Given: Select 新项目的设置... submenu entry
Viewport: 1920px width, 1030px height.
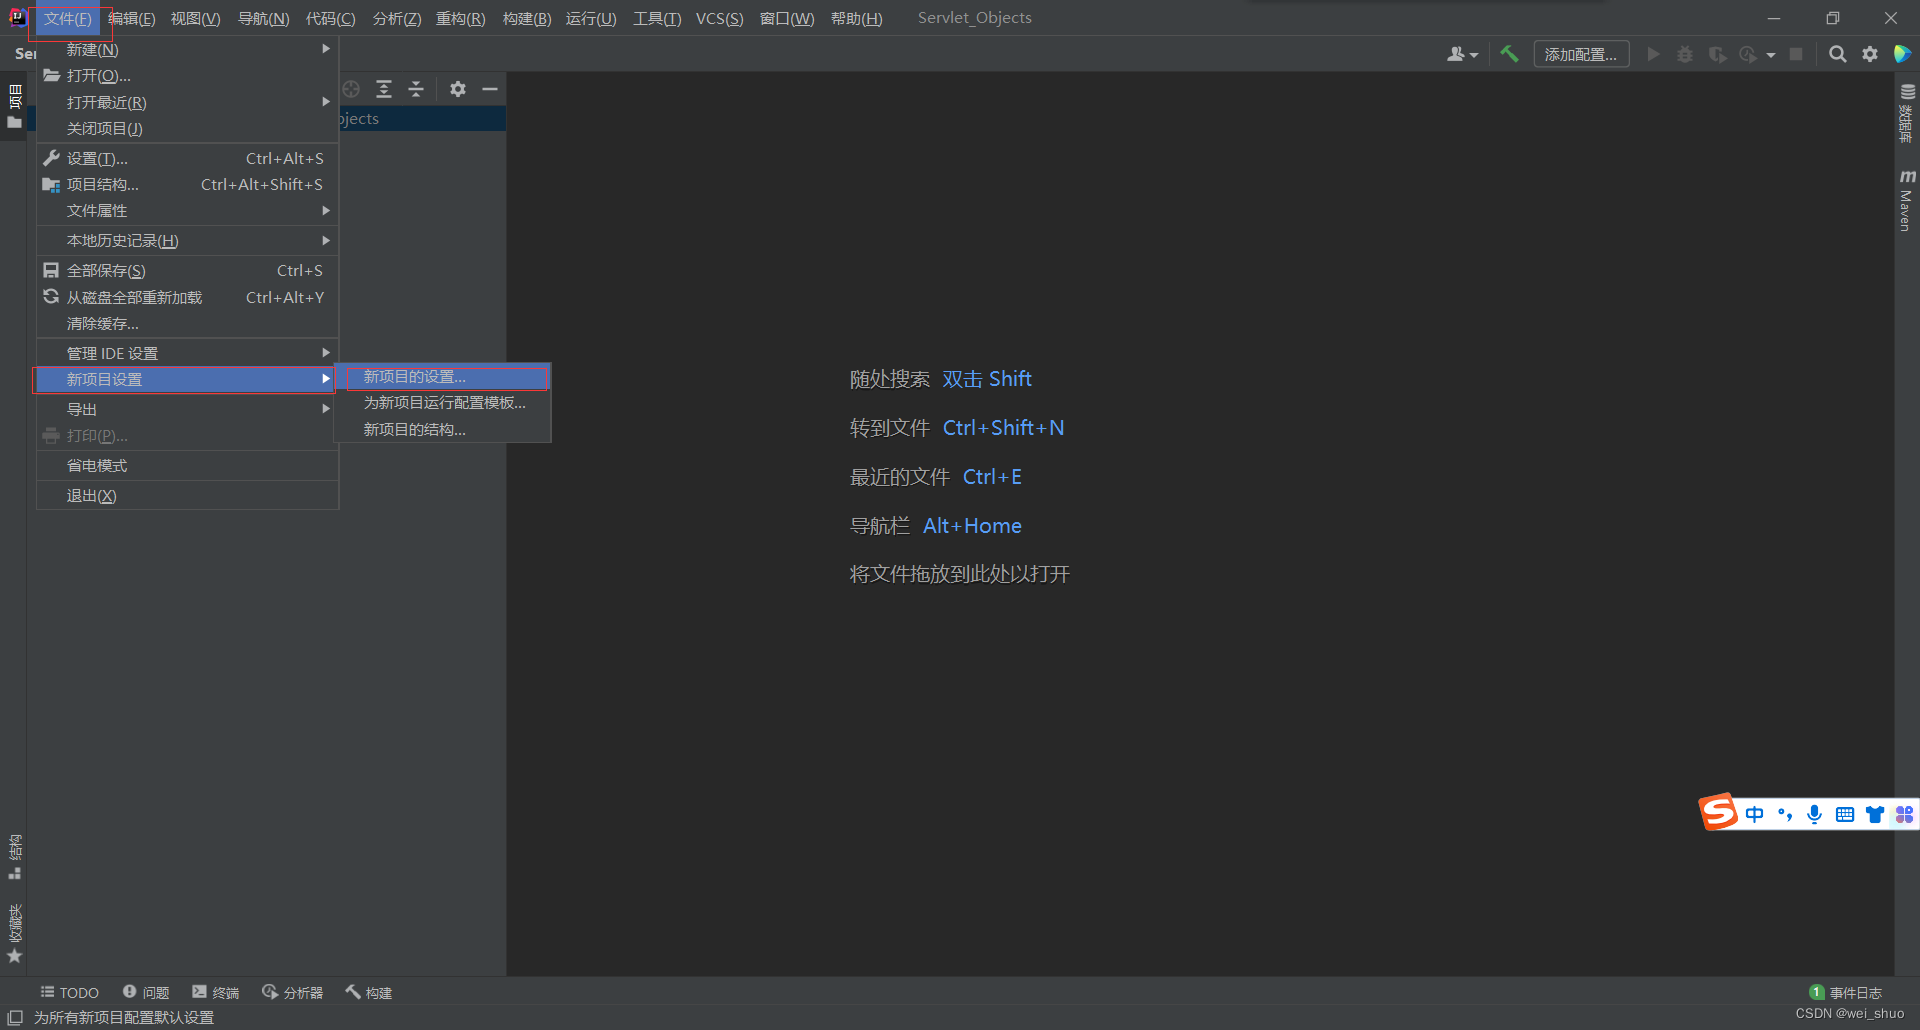Looking at the screenshot, I should 442,377.
